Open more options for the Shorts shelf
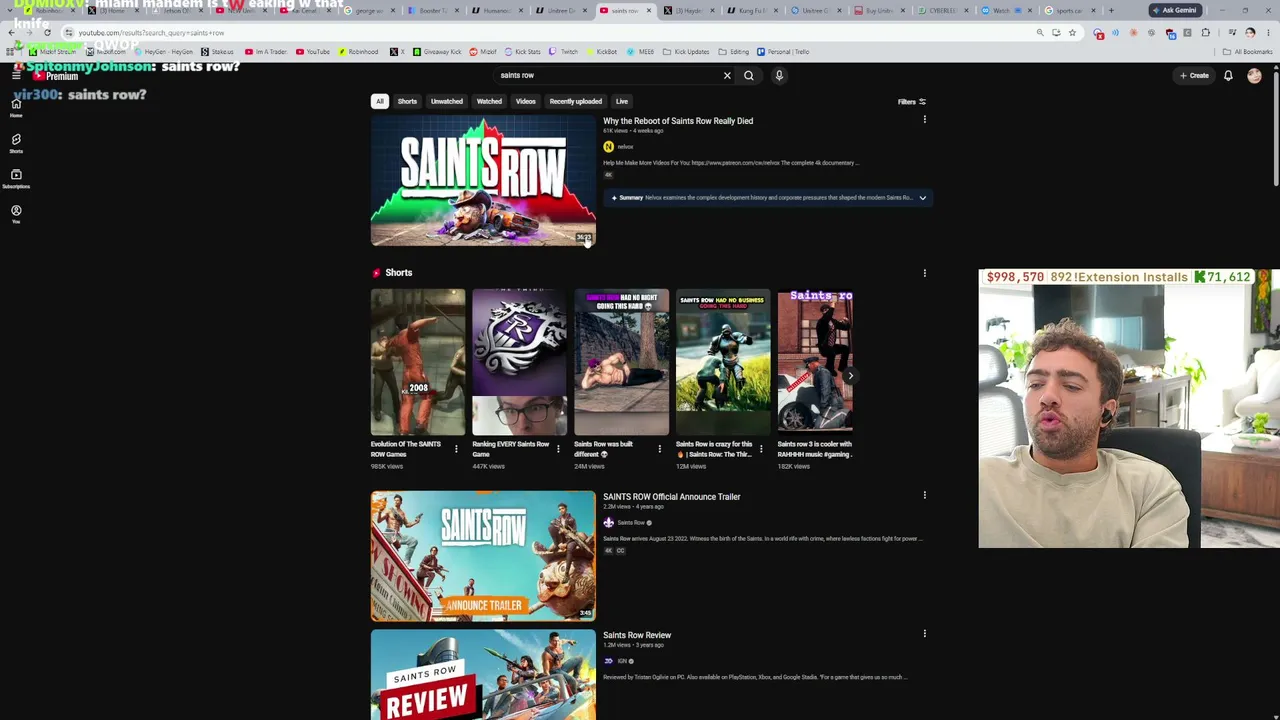Viewport: 1280px width, 720px height. 924,272
